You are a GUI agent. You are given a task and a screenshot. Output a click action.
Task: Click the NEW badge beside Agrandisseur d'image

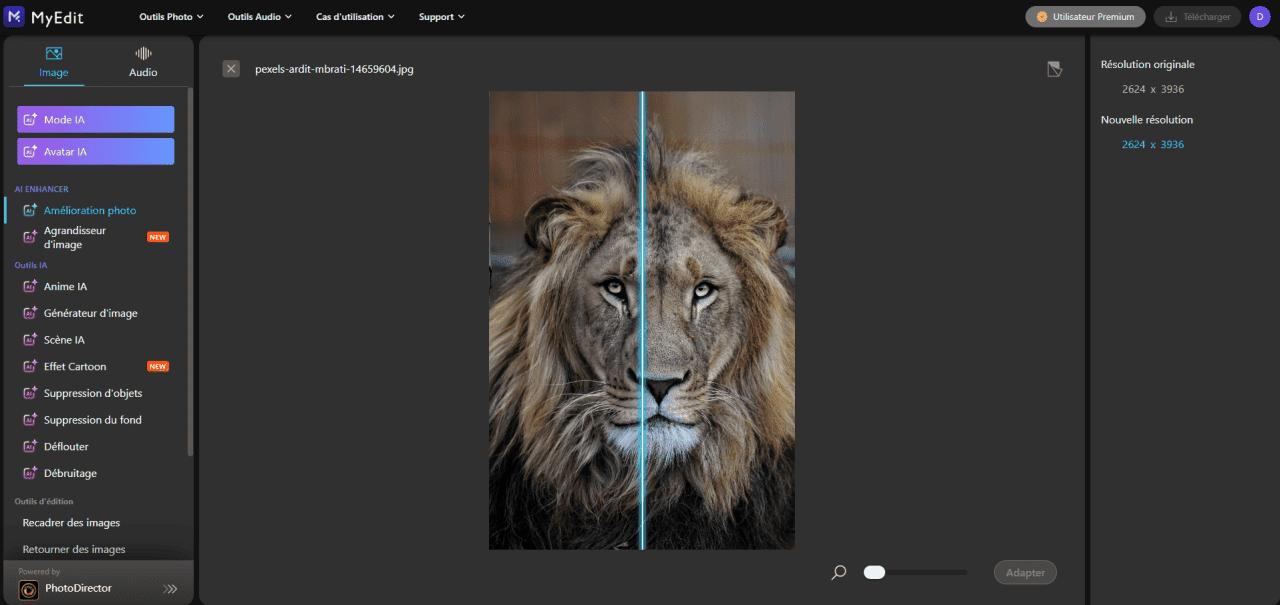click(158, 237)
